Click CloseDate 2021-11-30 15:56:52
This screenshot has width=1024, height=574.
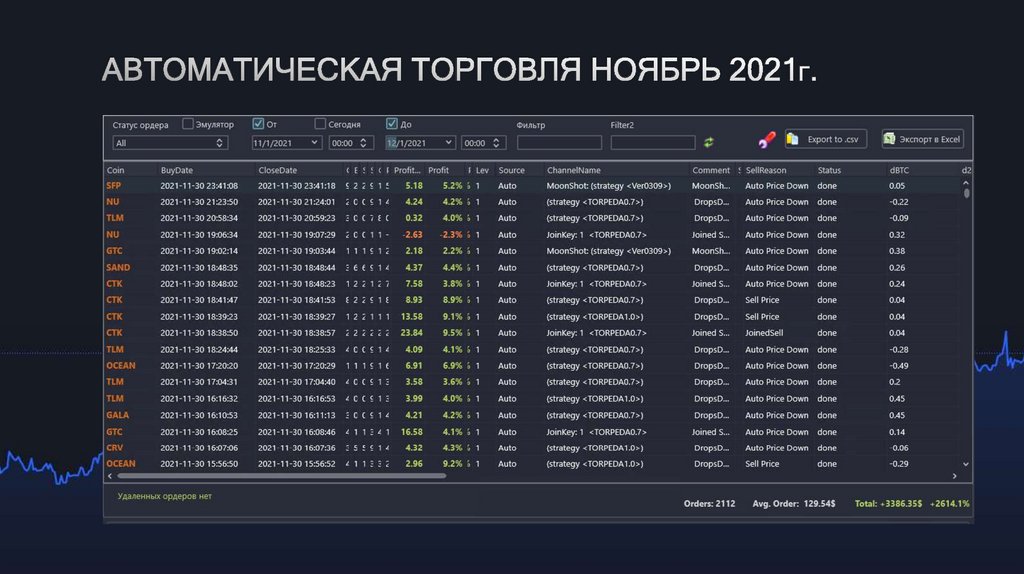coord(296,464)
